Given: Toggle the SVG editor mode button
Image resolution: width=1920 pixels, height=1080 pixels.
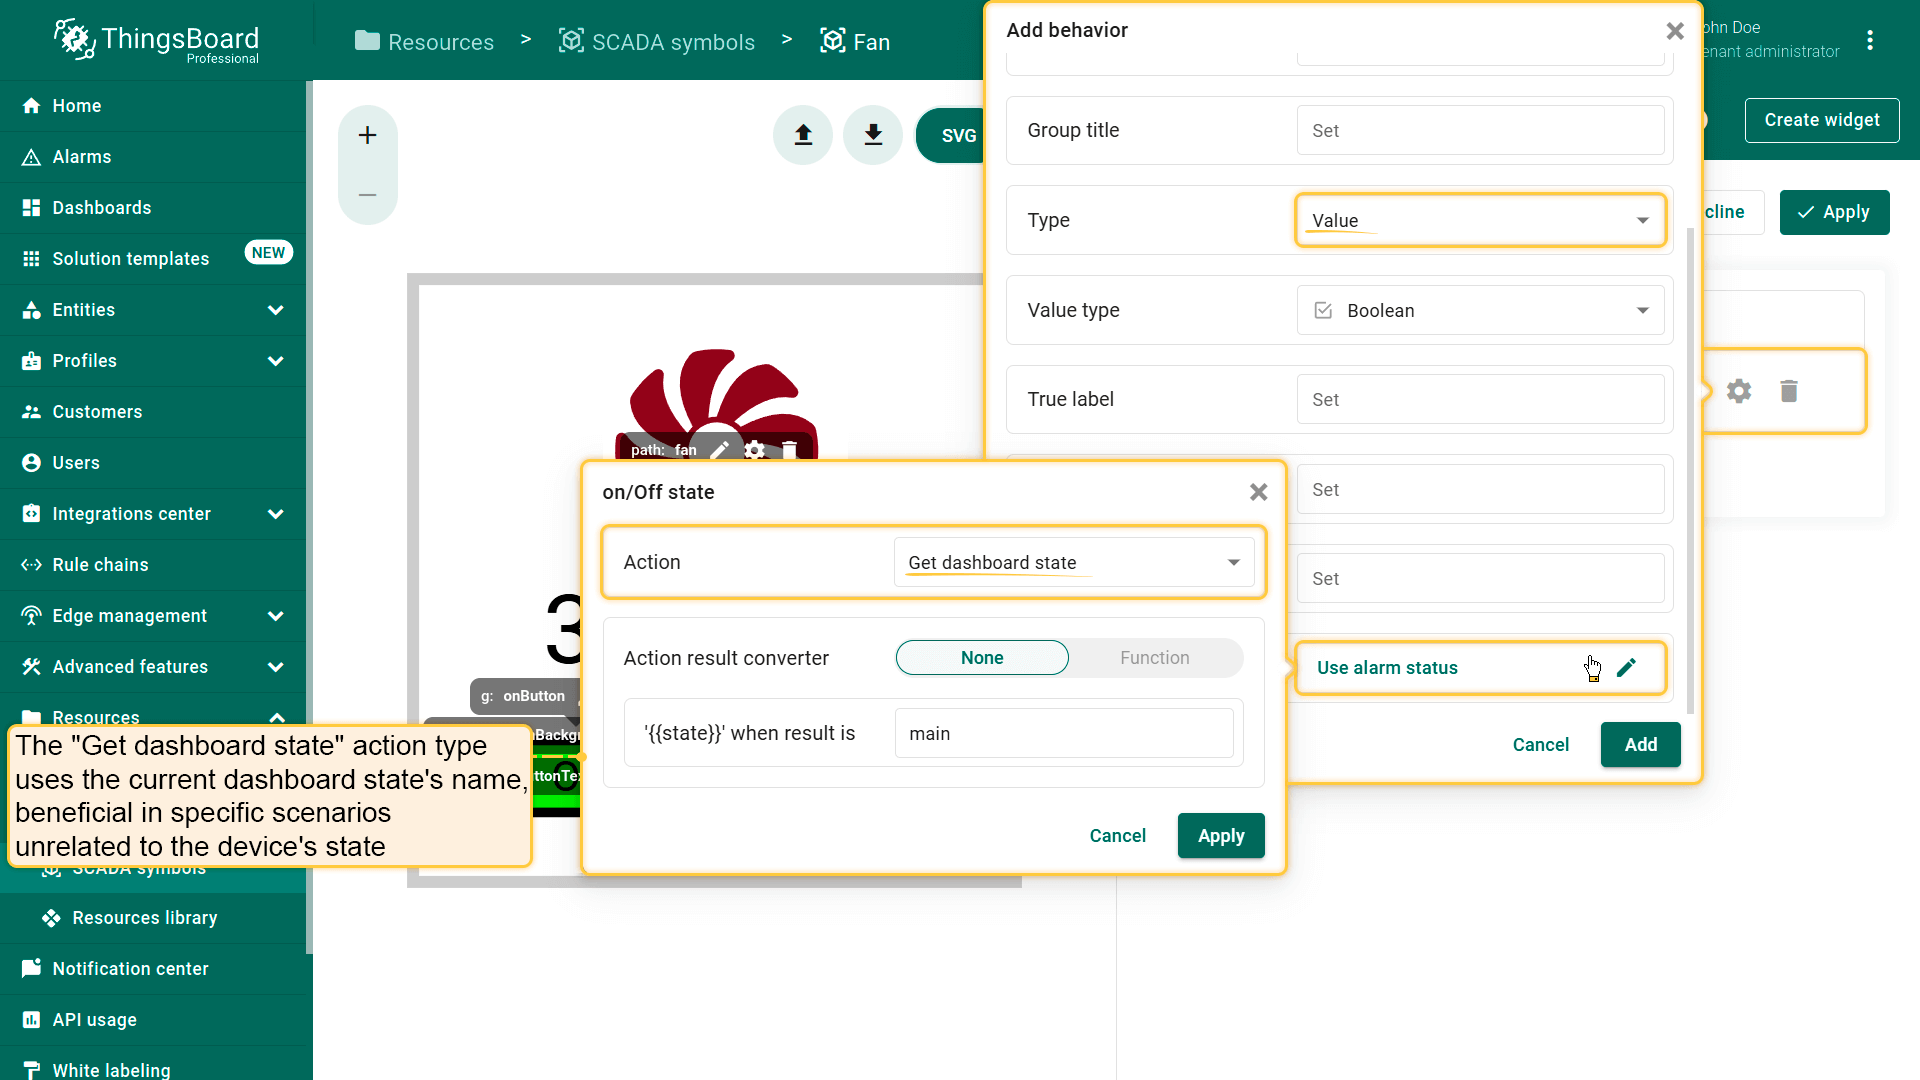Looking at the screenshot, I should coord(957,136).
